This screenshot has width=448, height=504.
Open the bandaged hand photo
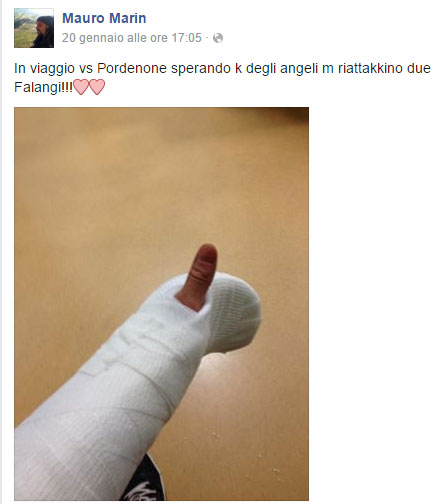click(x=161, y=304)
